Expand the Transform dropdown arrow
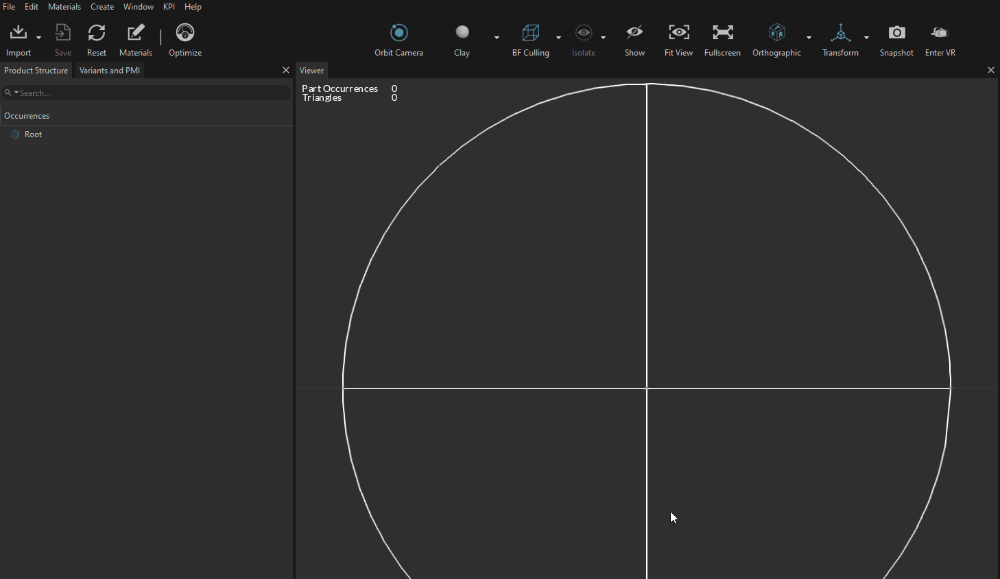 (x=867, y=37)
